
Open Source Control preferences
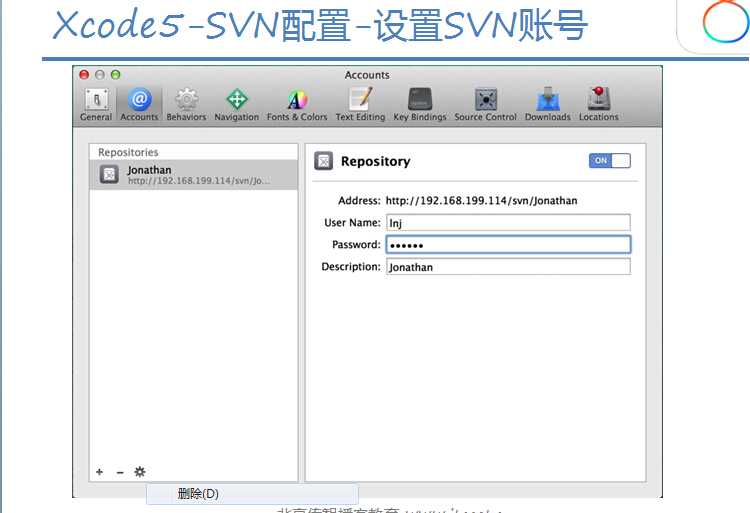coord(485,104)
